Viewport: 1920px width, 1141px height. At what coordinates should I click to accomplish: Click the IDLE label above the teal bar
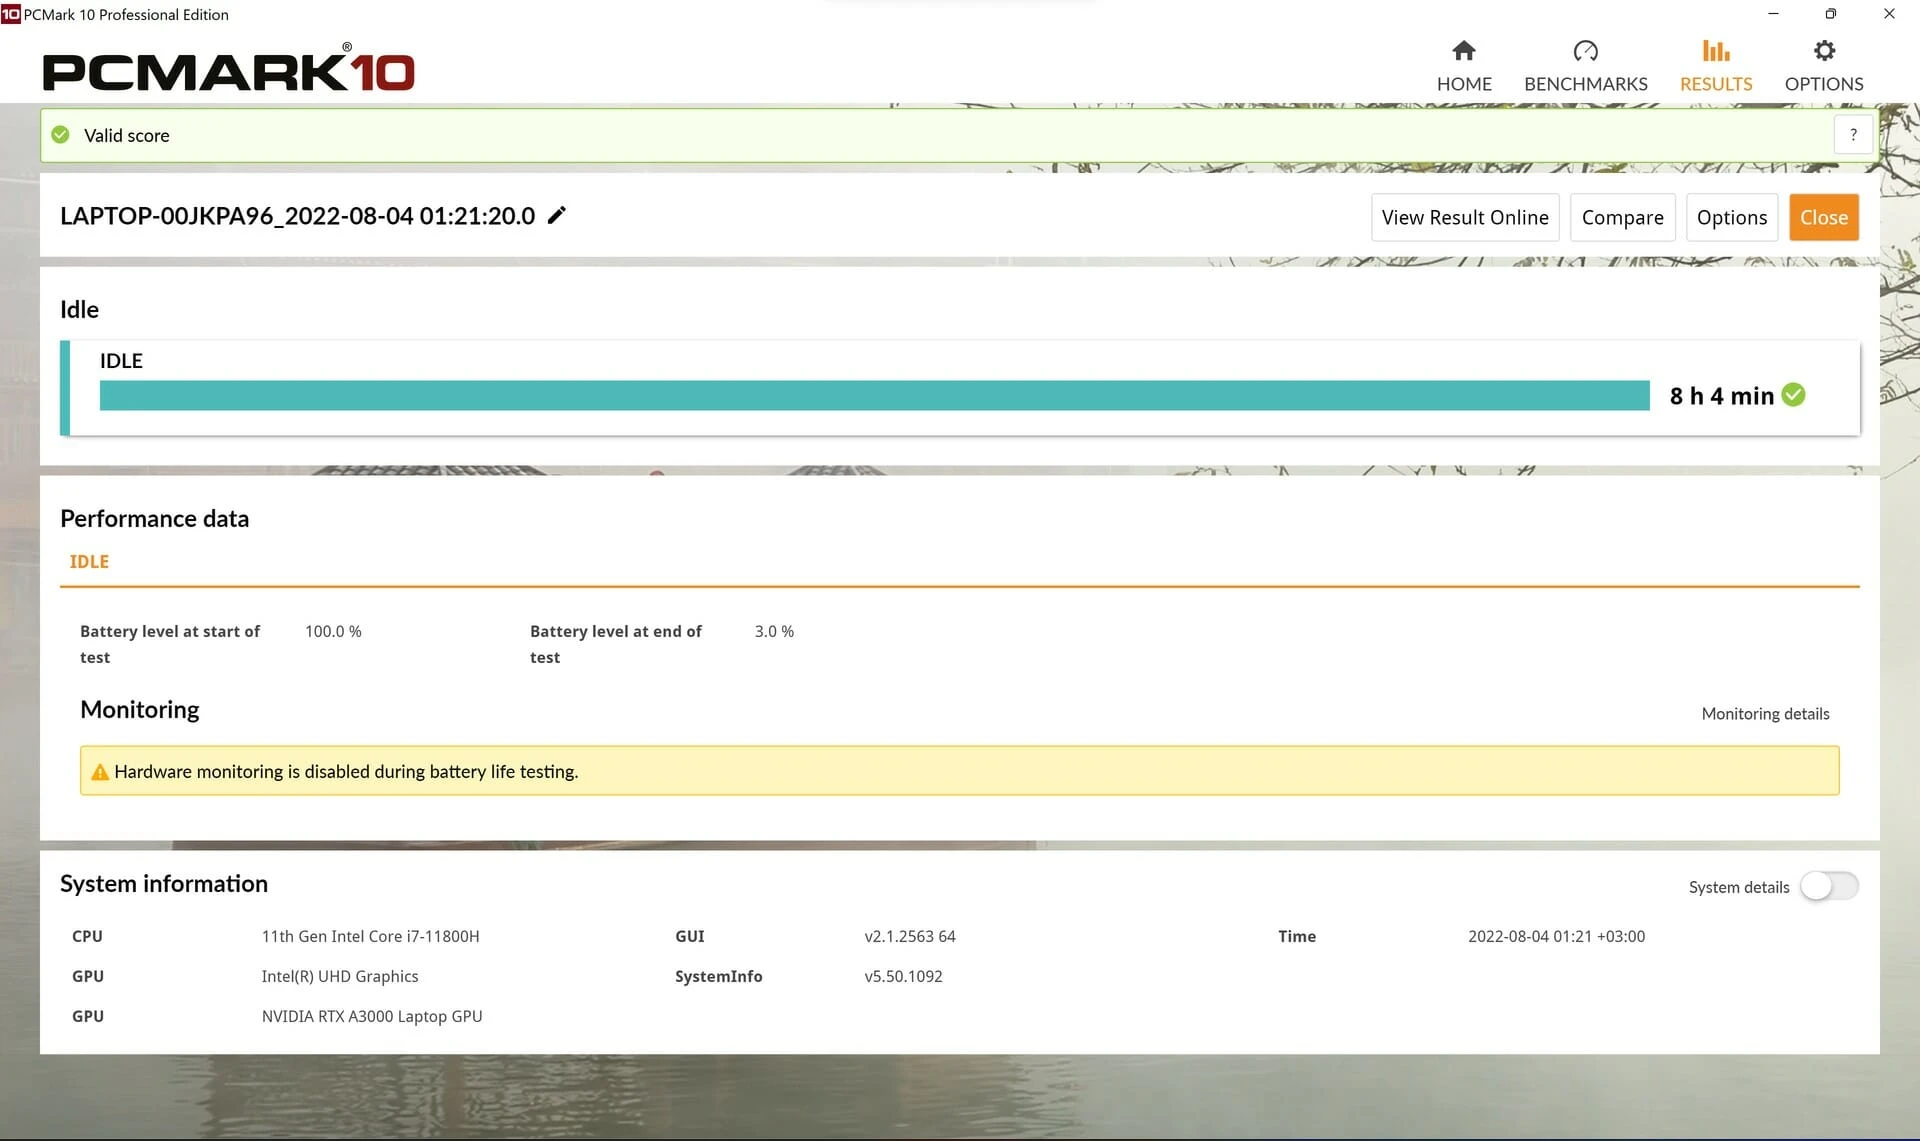(121, 361)
